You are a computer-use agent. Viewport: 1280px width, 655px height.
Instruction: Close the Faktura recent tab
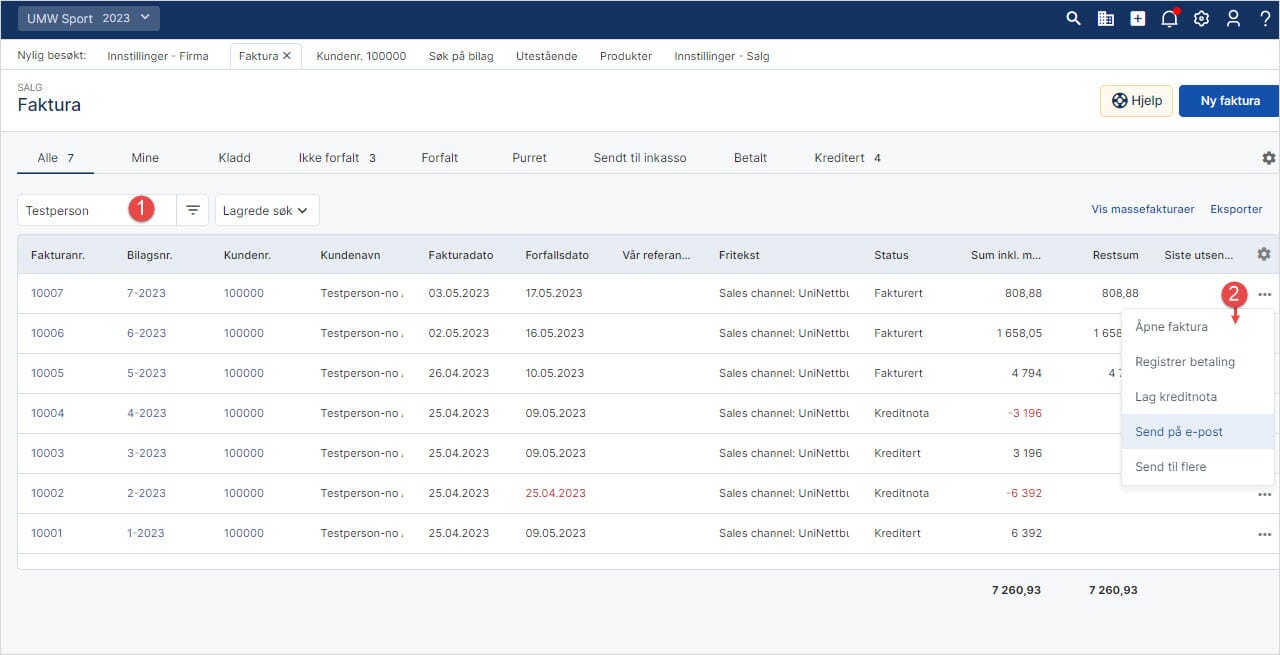[287, 56]
